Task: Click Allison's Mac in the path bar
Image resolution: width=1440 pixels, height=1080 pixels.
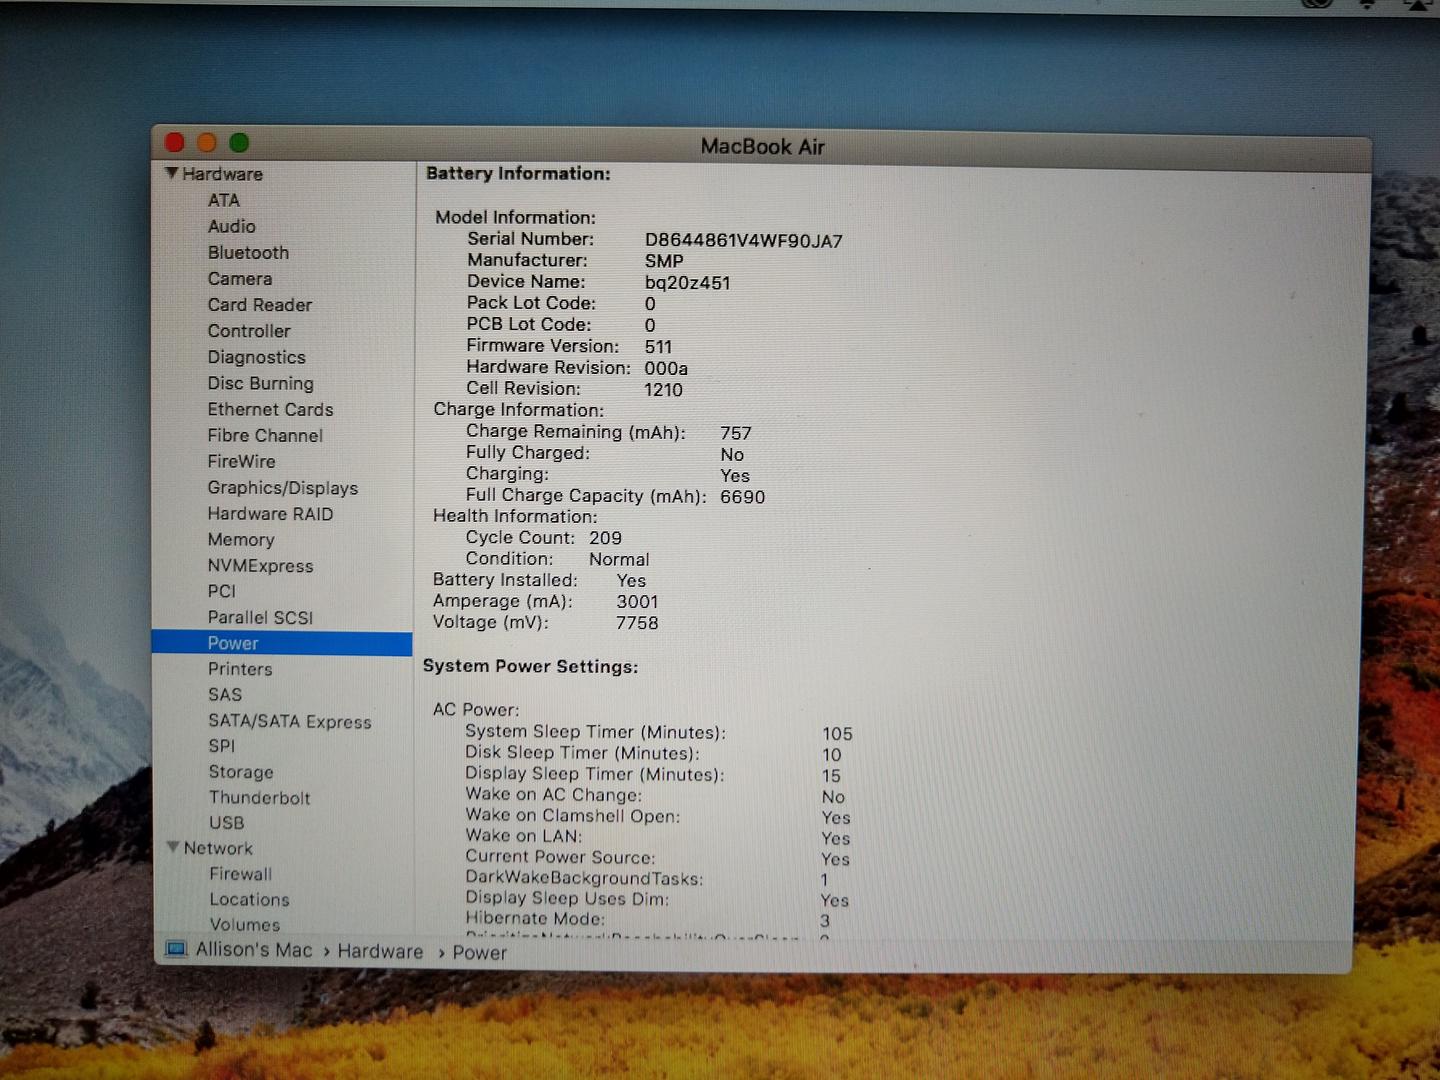Action: pyautogui.click(x=254, y=950)
